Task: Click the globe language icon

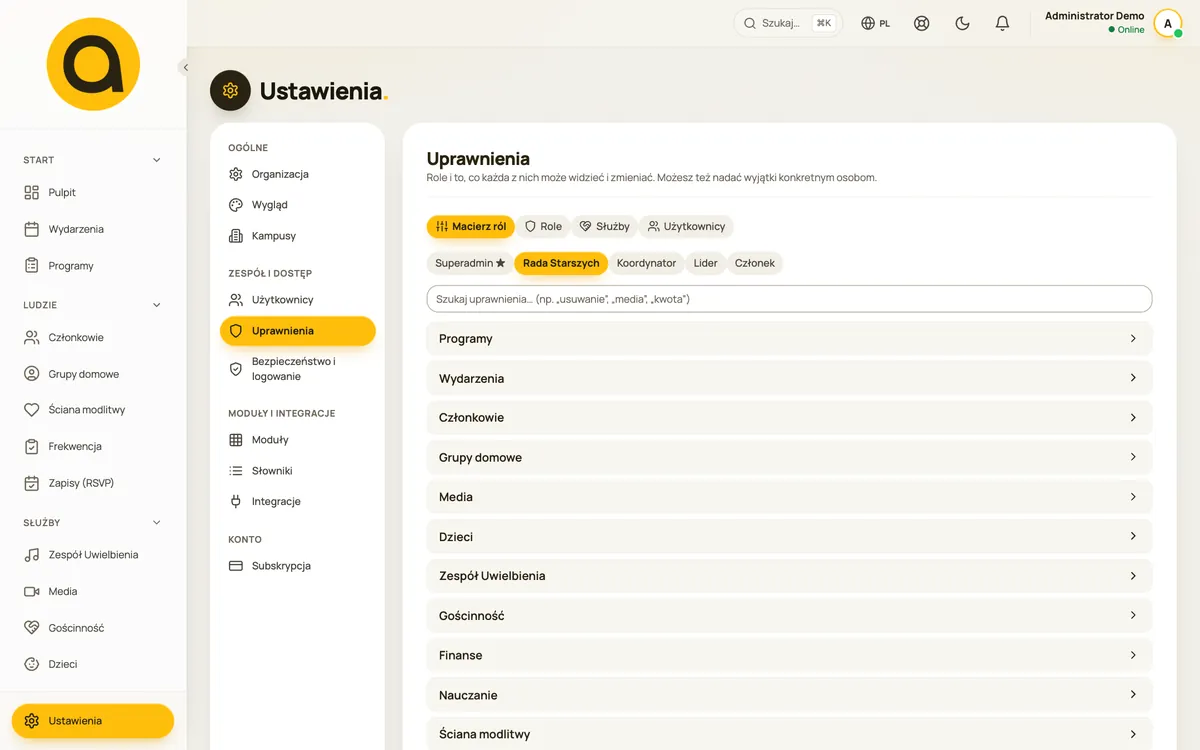Action: [868, 23]
